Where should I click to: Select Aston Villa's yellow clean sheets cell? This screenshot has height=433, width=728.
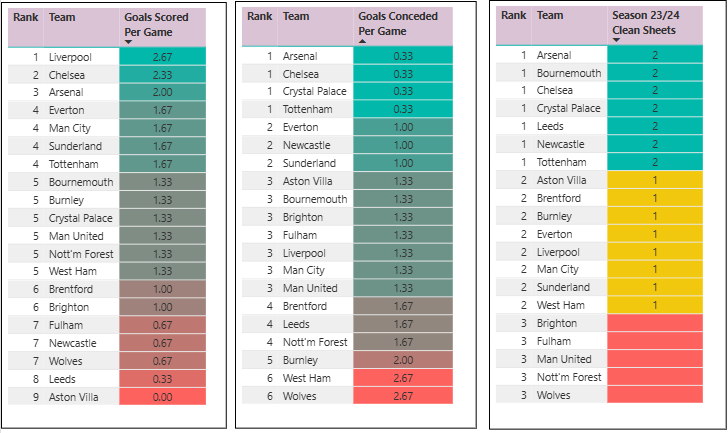pyautogui.click(x=655, y=180)
